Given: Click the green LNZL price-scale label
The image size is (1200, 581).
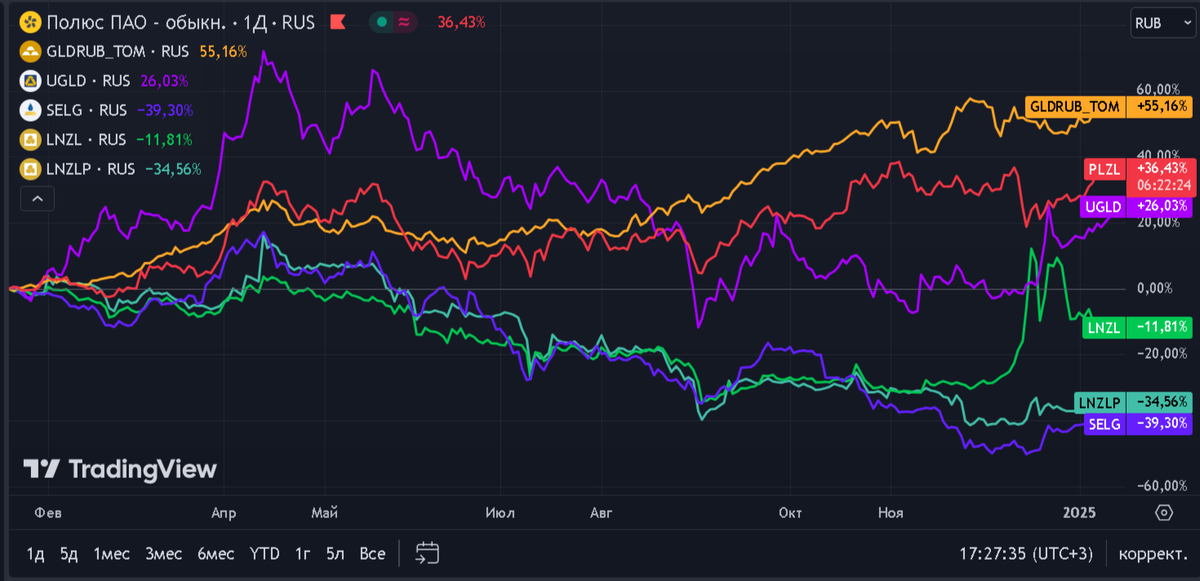Looking at the screenshot, I should 1138,326.
